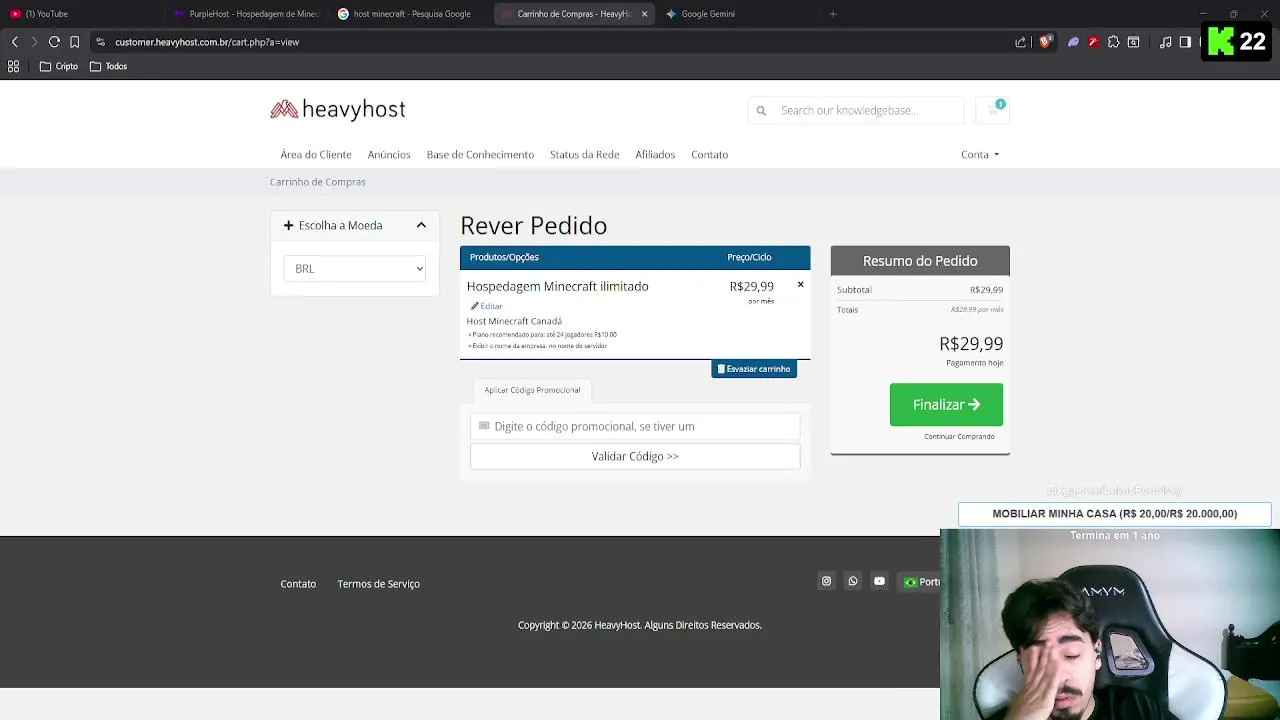Open Base de Conhecimento

pyautogui.click(x=480, y=154)
